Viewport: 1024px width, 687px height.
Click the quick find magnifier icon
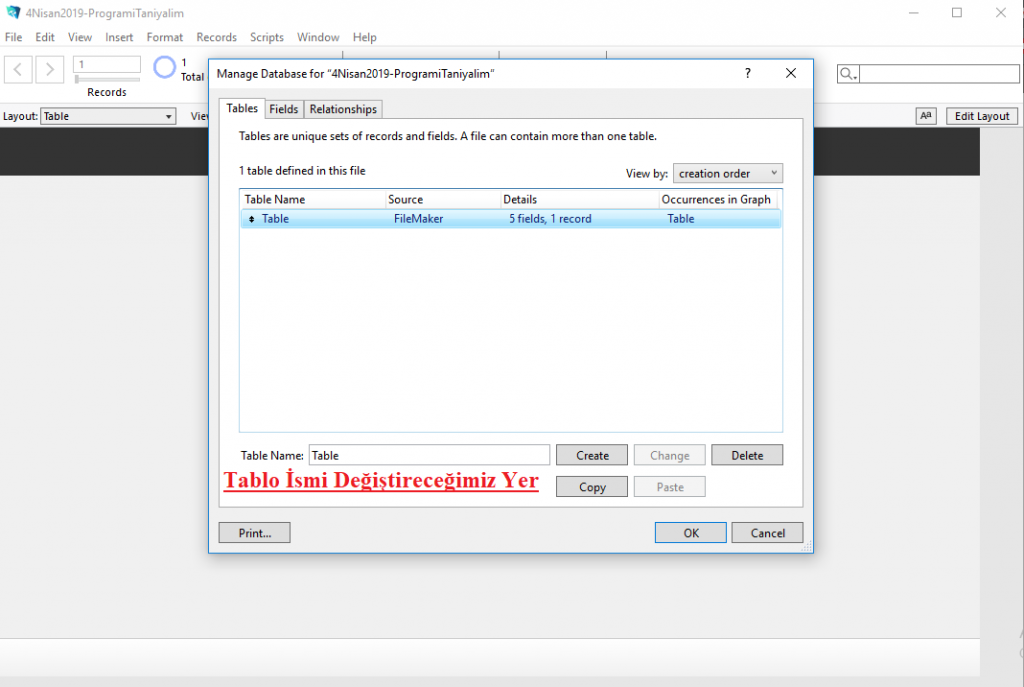847,74
